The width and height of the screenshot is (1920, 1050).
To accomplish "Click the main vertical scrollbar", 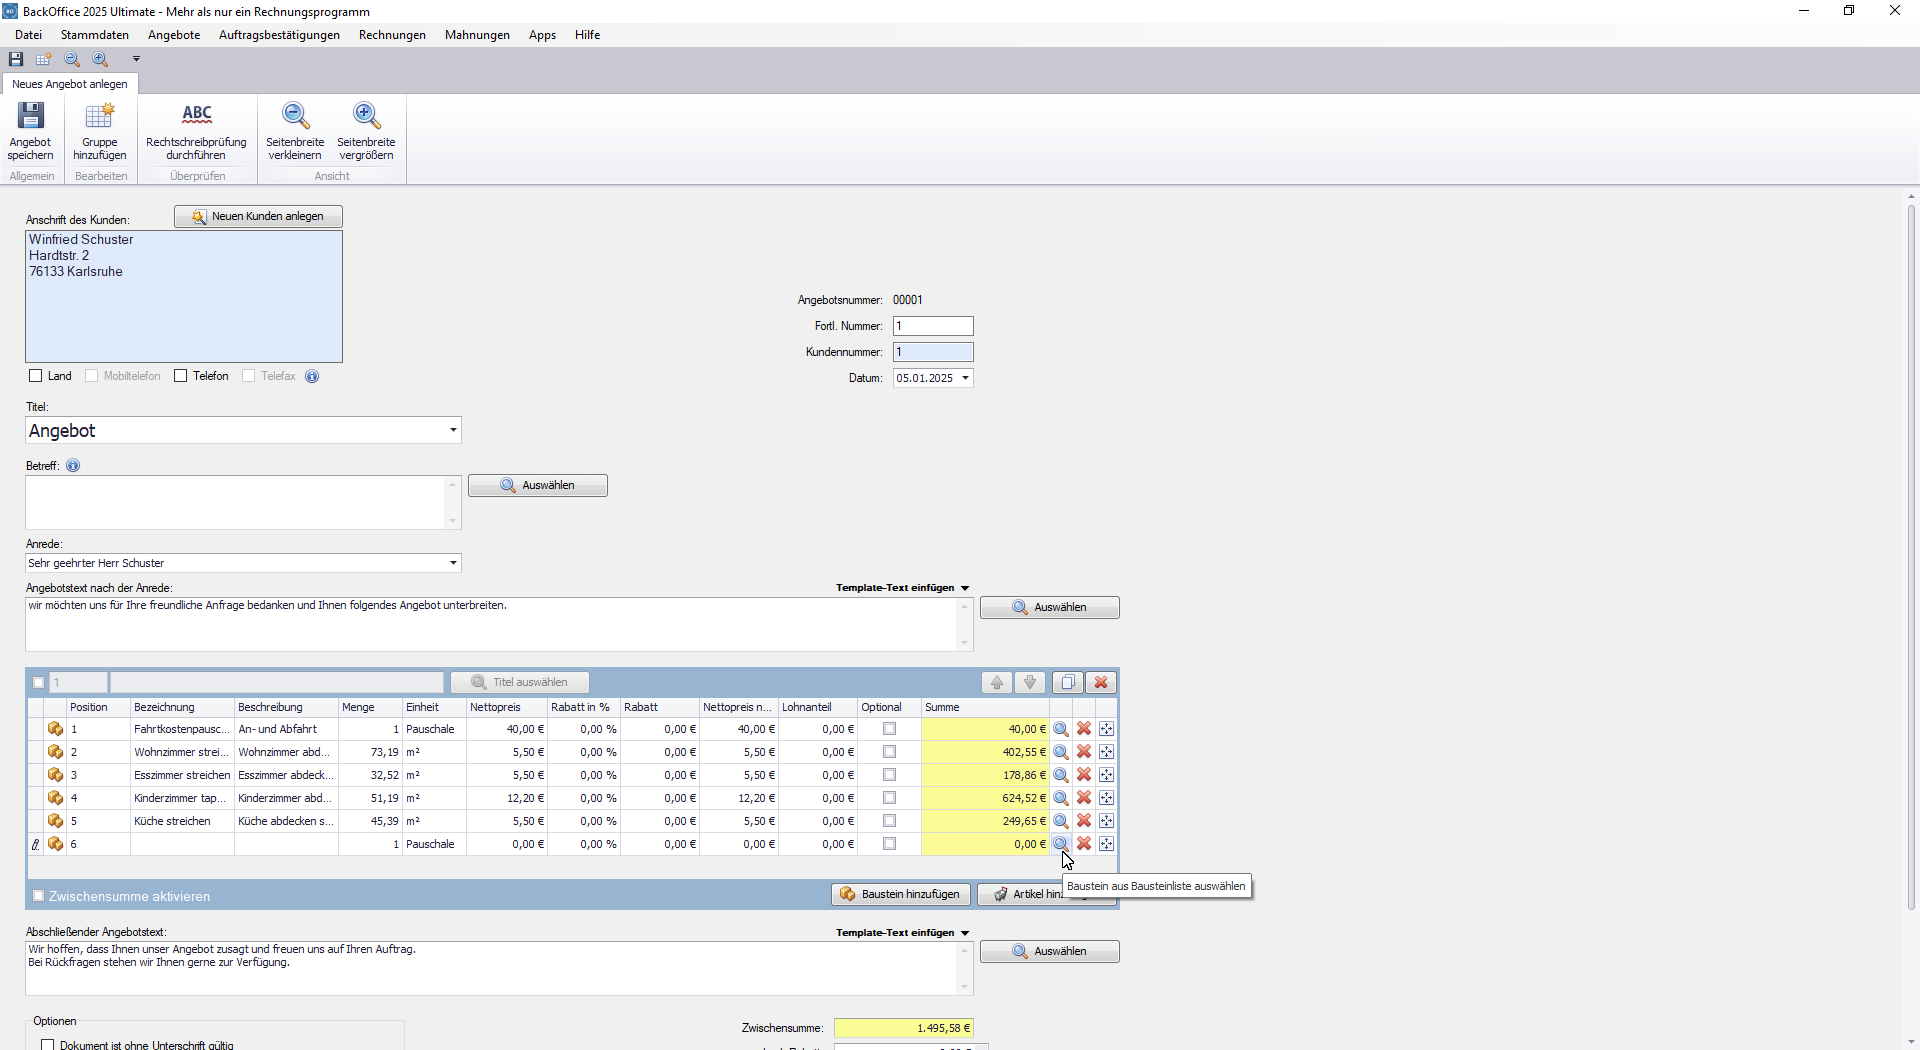I will coord(1911,555).
